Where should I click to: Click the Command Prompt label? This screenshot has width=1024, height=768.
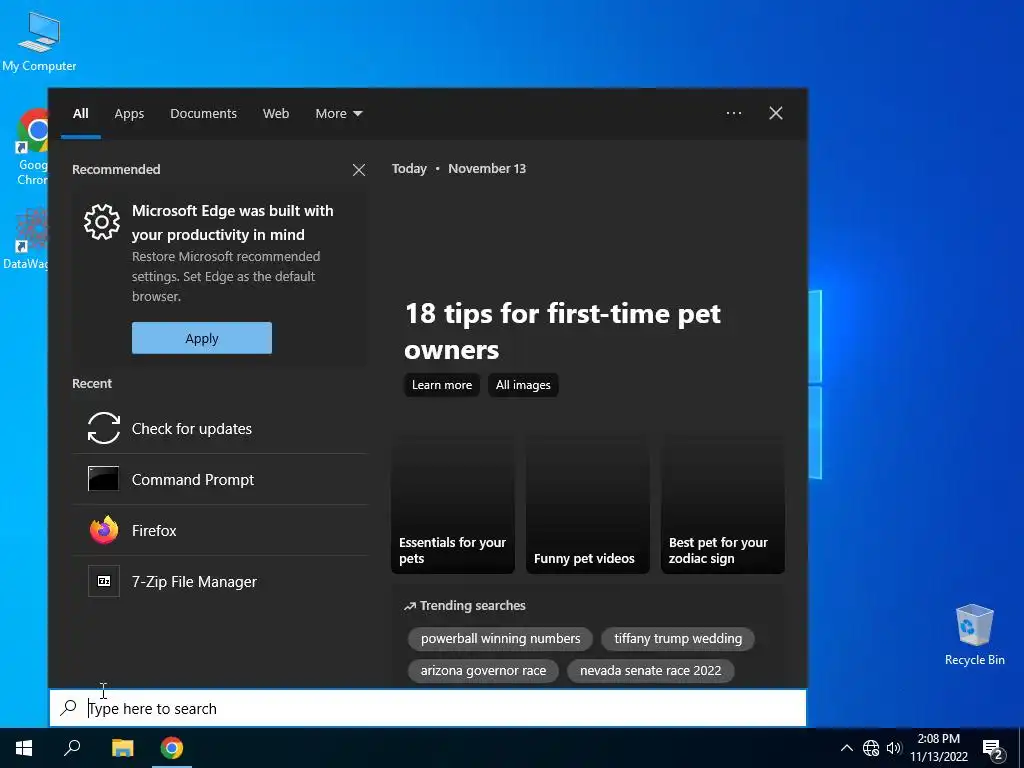point(193,479)
